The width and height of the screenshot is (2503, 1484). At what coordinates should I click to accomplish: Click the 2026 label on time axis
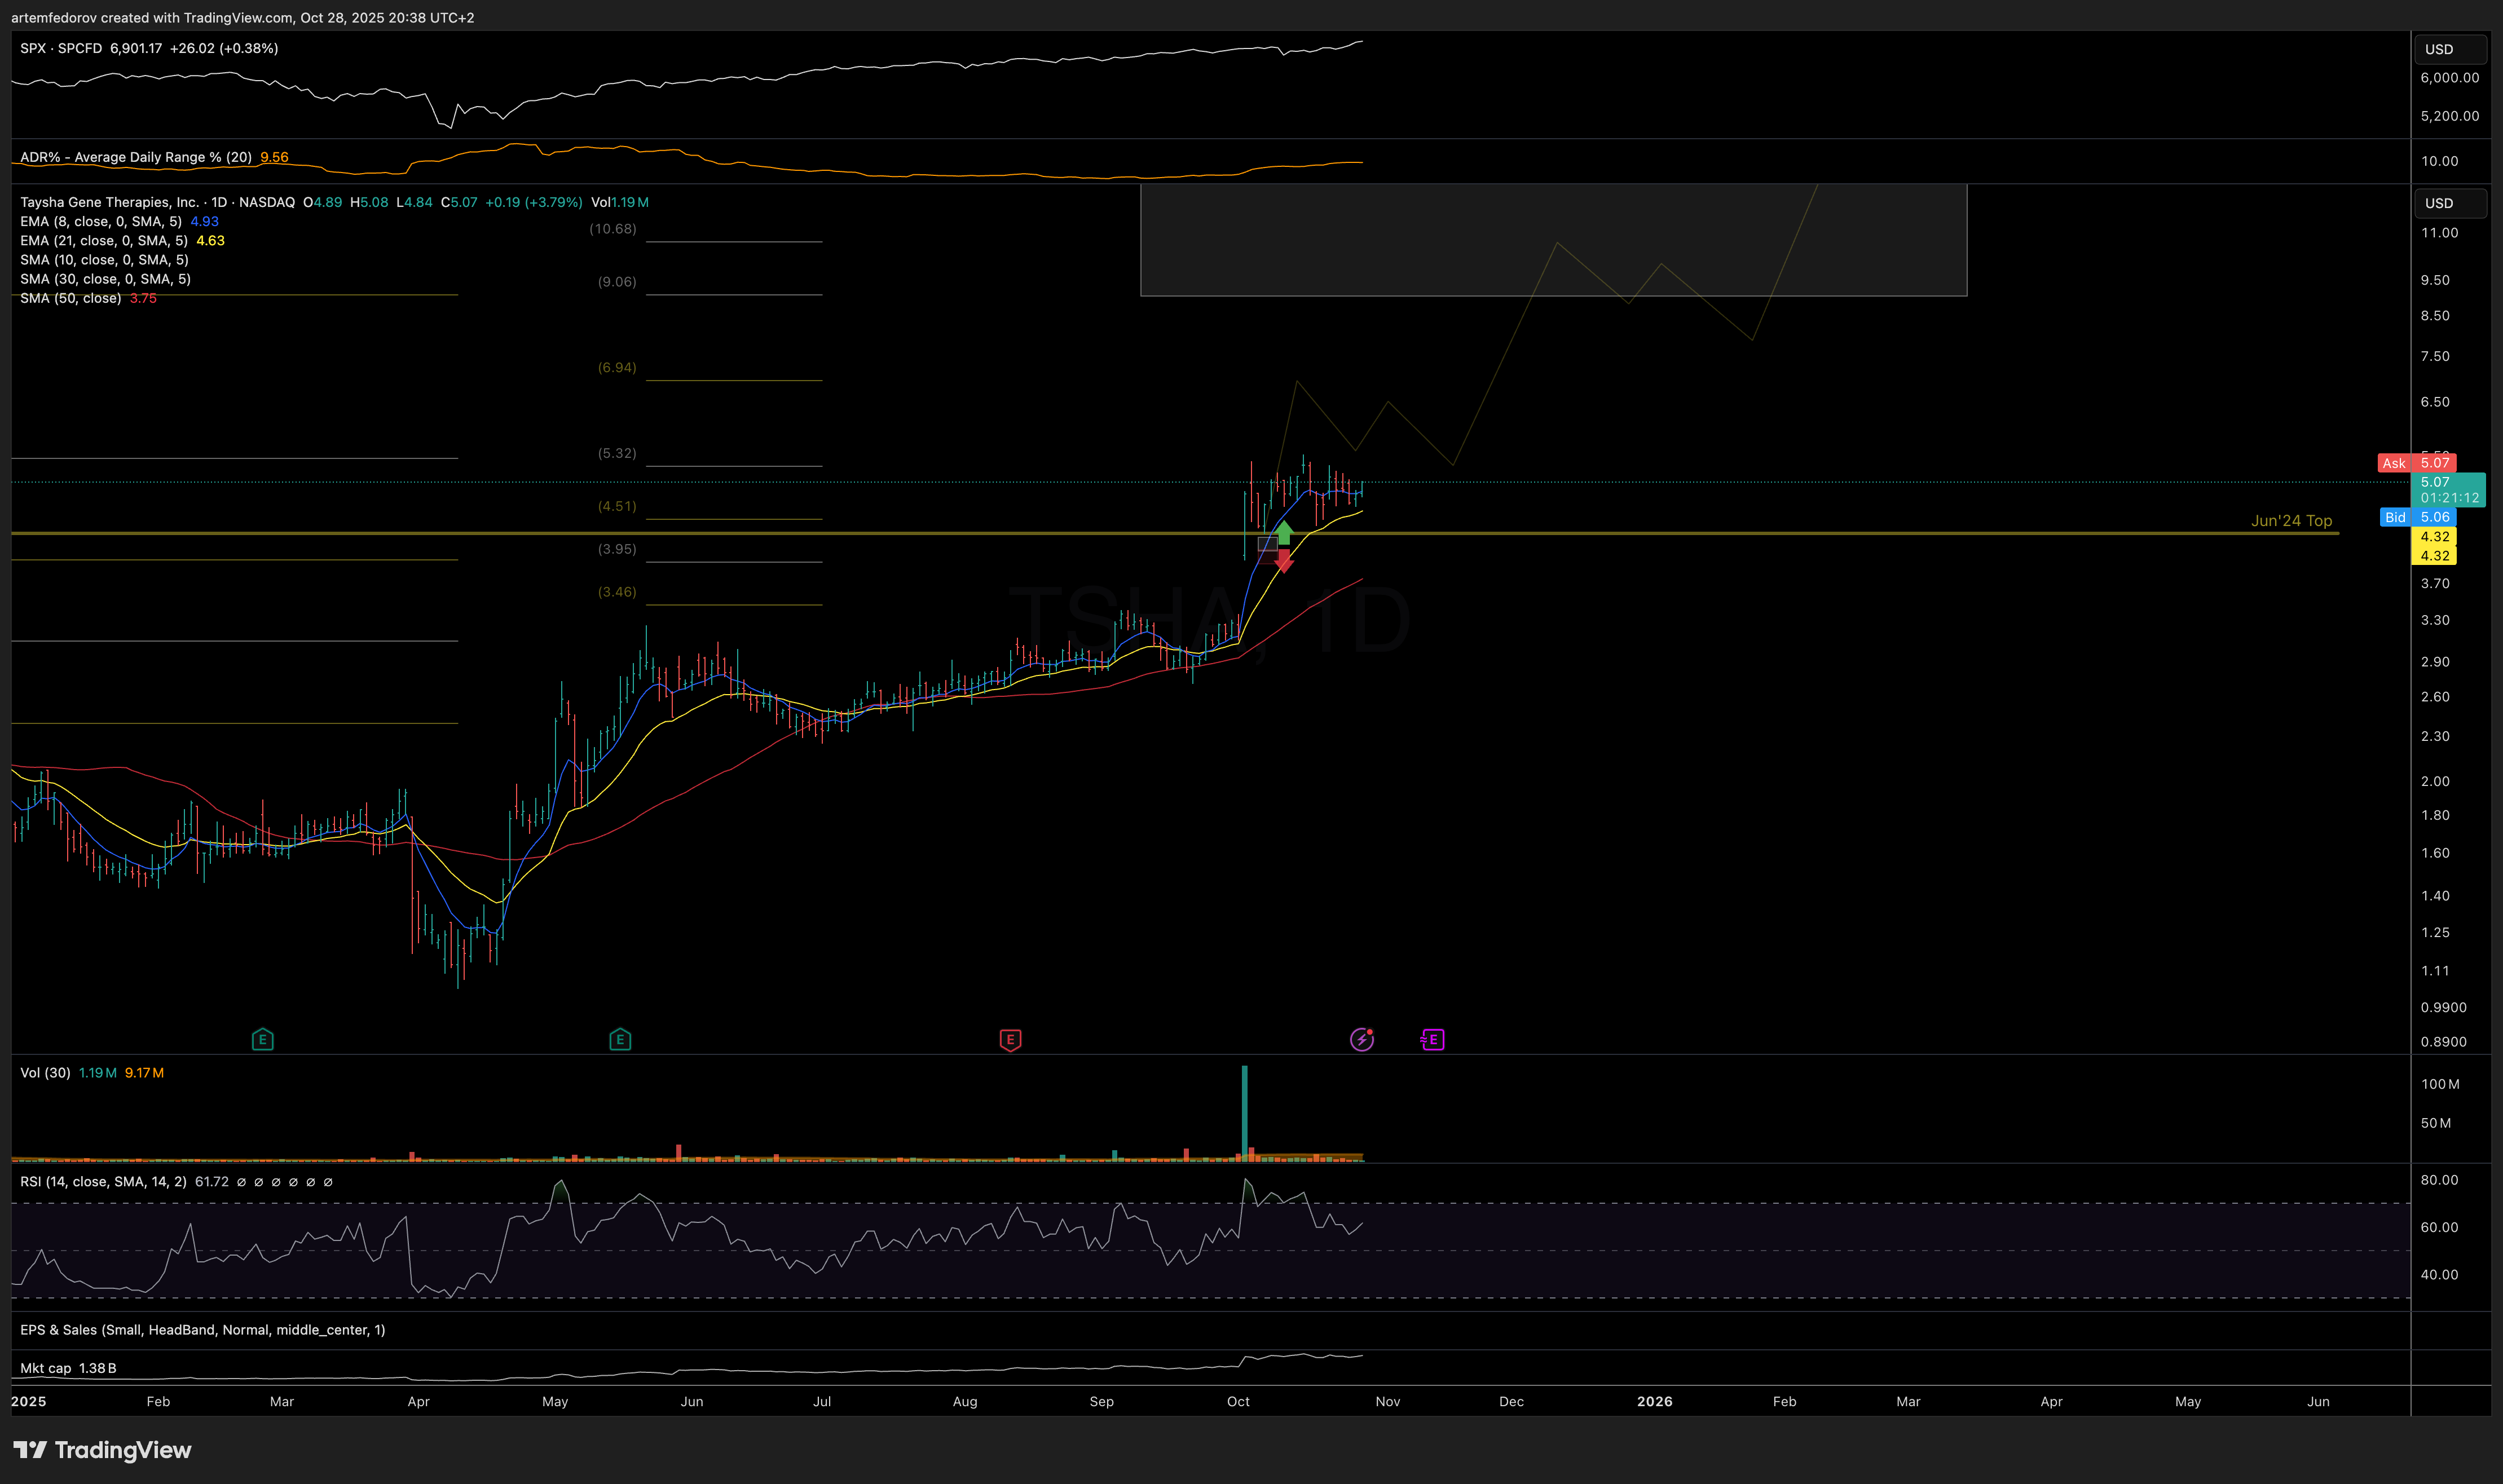coord(1654,1401)
